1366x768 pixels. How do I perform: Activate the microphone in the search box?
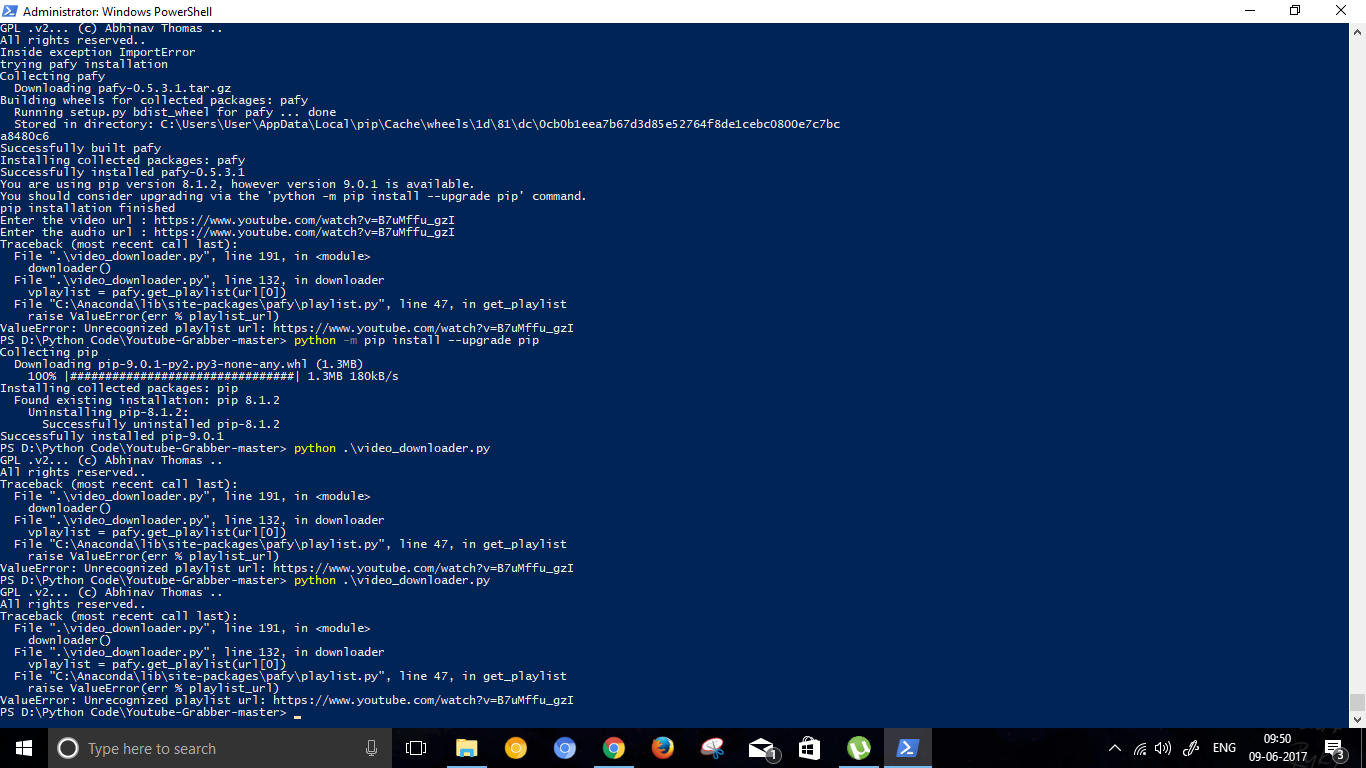tap(371, 748)
